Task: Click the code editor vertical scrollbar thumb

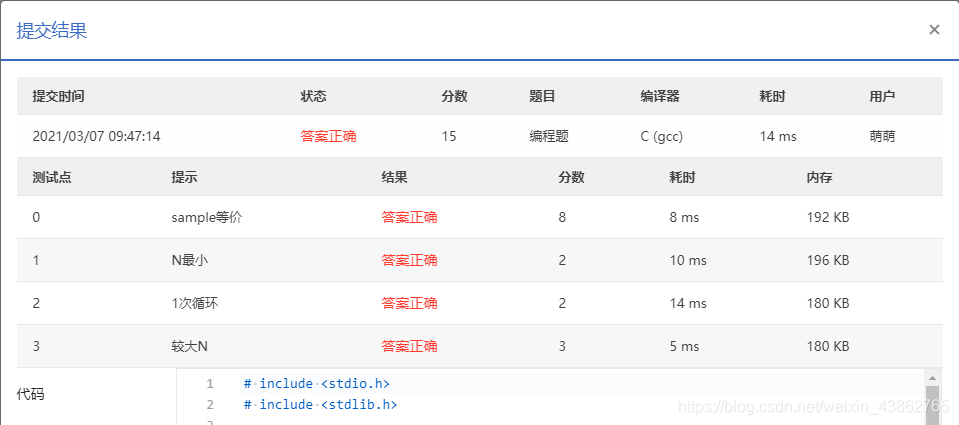Action: 932,405
